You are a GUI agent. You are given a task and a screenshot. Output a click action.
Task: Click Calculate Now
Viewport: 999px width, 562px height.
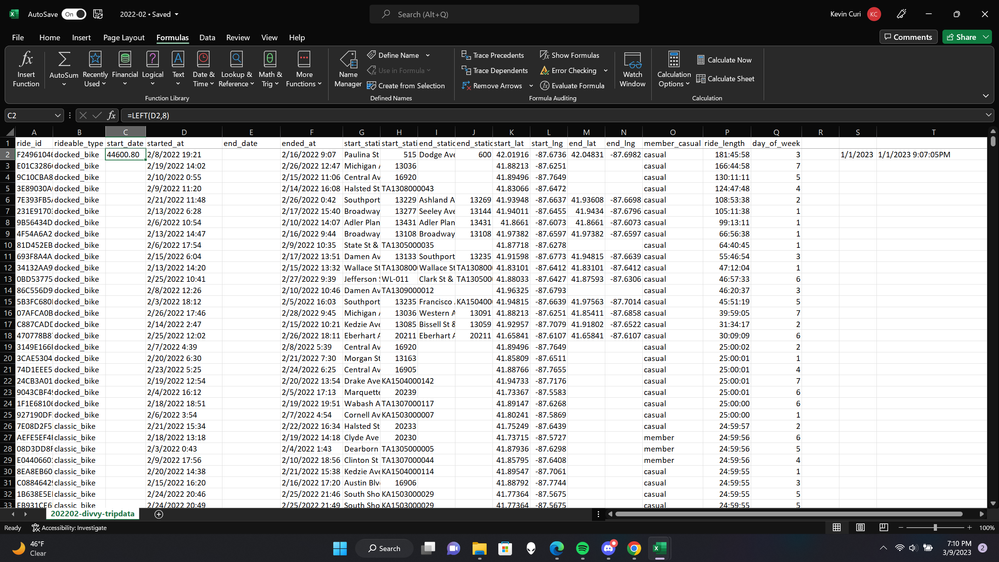click(x=724, y=60)
